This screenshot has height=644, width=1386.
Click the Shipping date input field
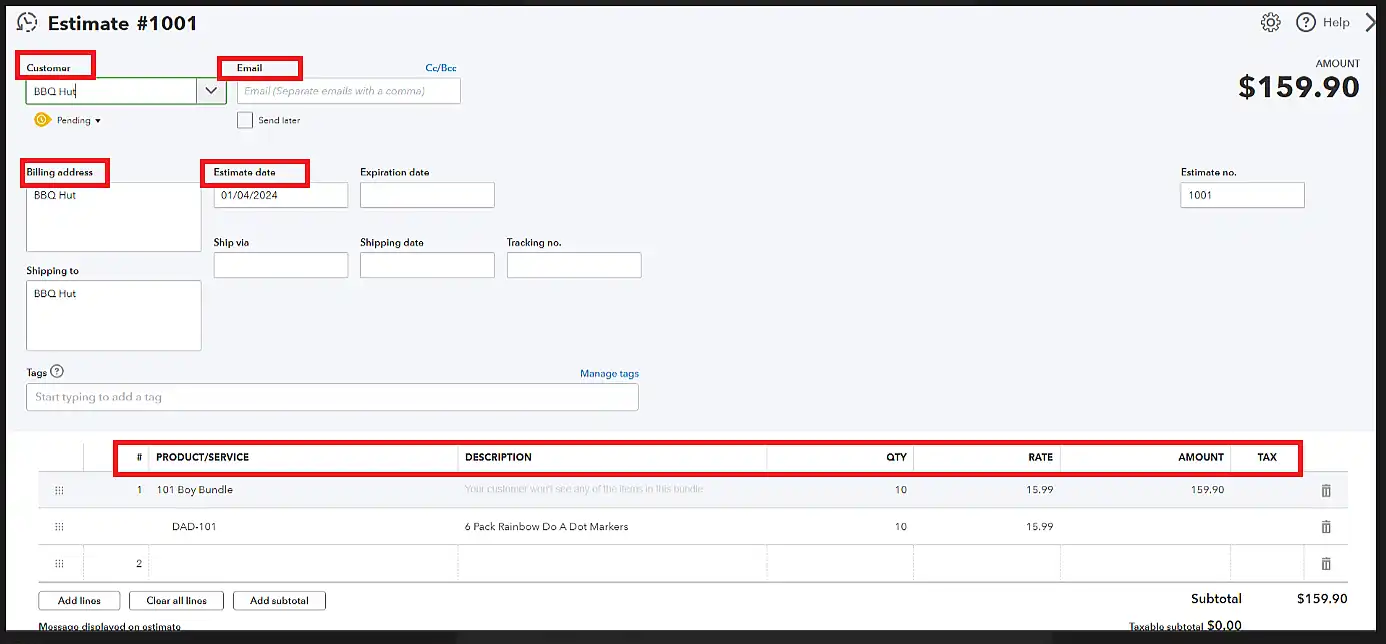point(427,265)
